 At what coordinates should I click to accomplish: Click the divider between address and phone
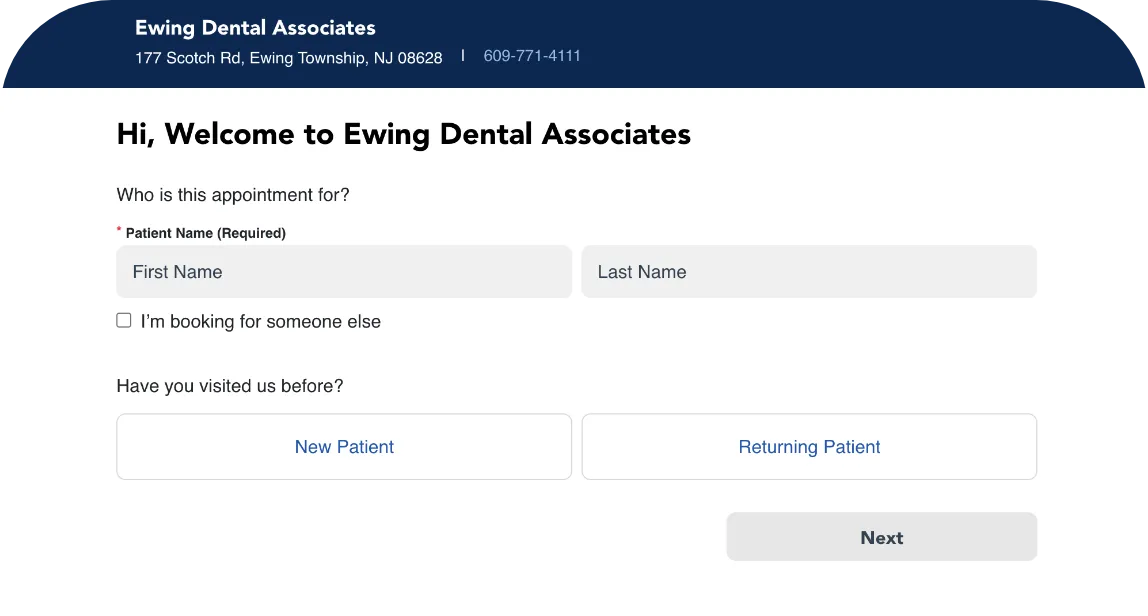[463, 56]
